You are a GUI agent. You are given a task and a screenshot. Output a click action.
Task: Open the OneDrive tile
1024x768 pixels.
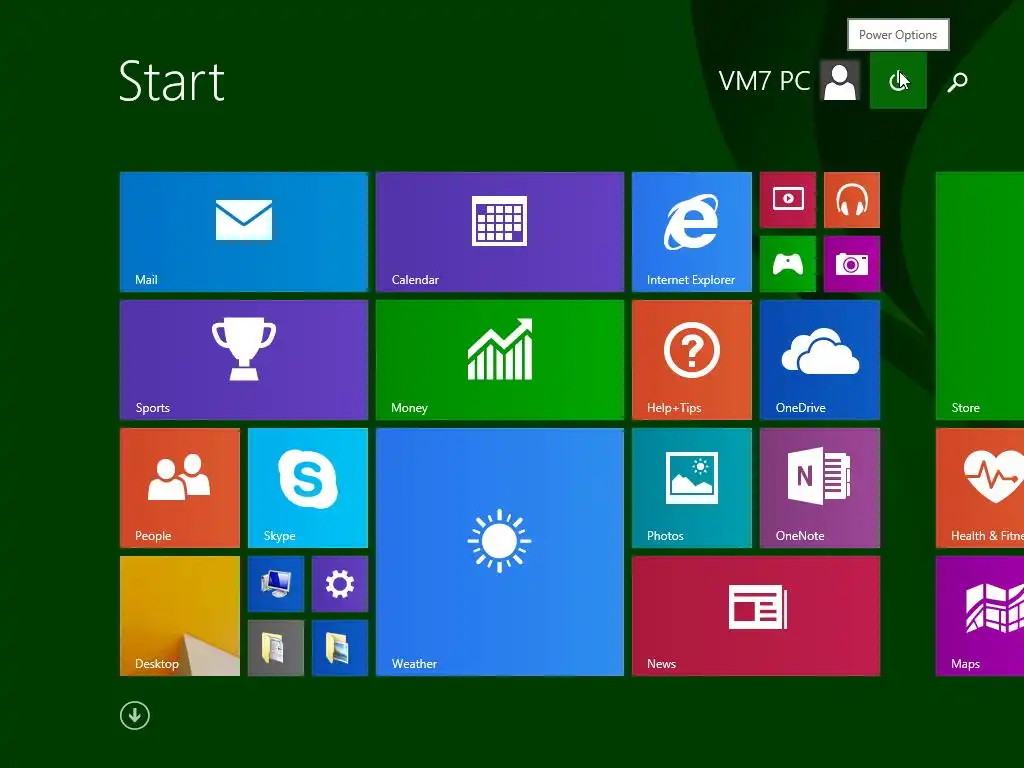coord(820,360)
